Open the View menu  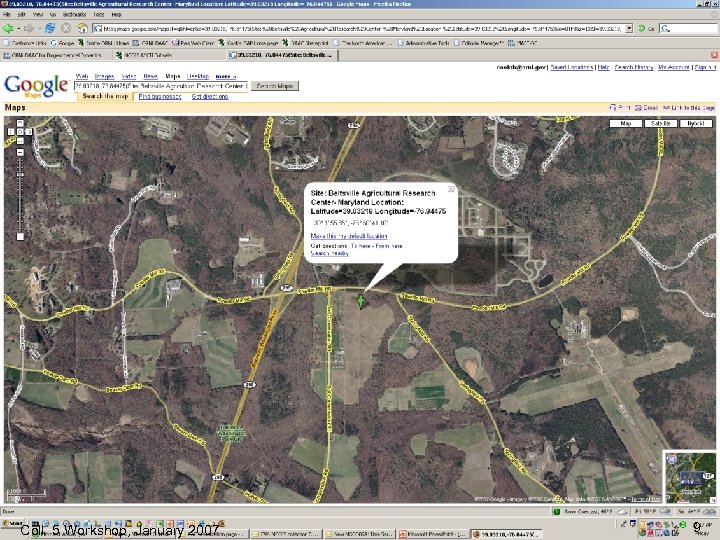[x=38, y=15]
